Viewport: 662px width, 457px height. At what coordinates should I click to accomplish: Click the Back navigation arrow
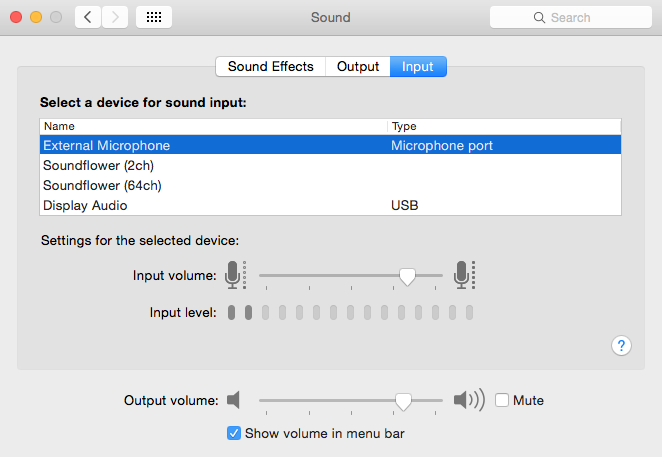click(88, 17)
